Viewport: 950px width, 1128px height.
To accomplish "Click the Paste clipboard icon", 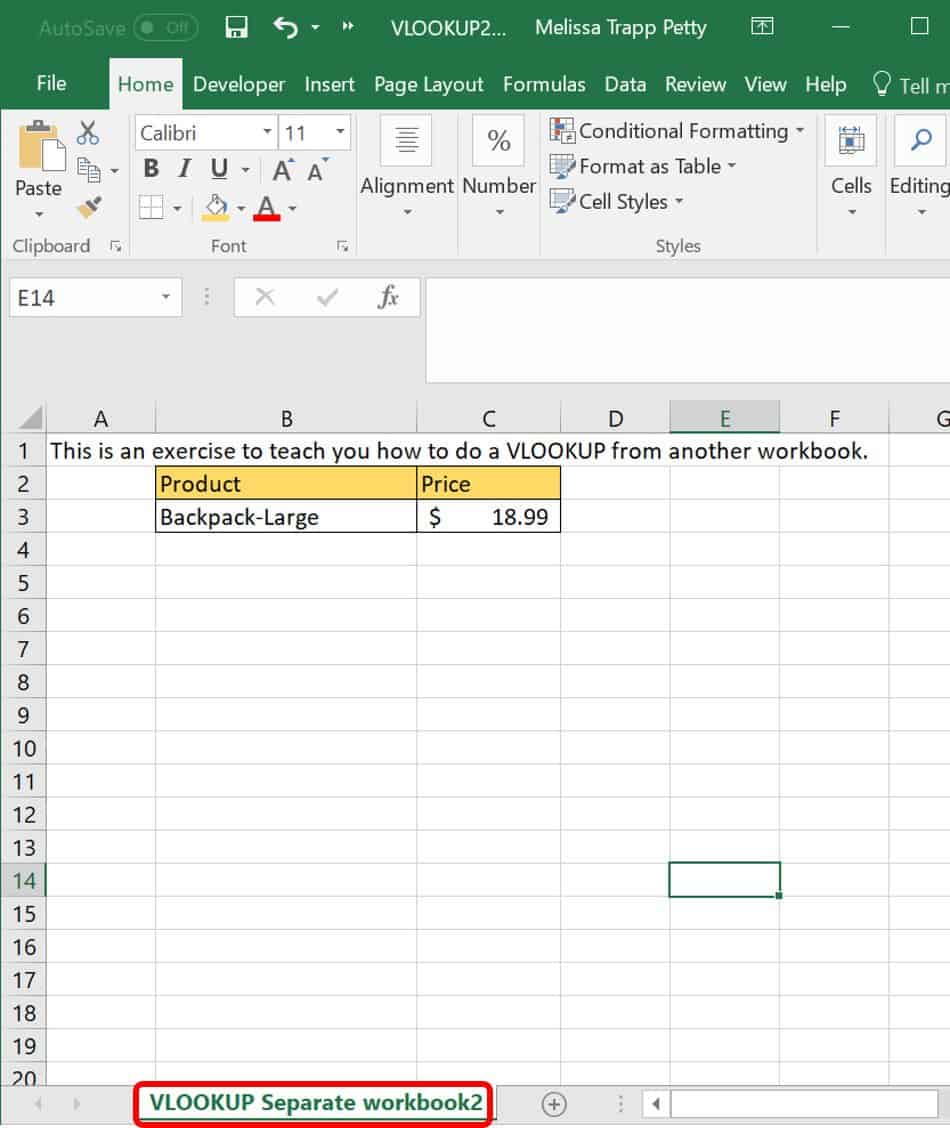I will tap(38, 148).
